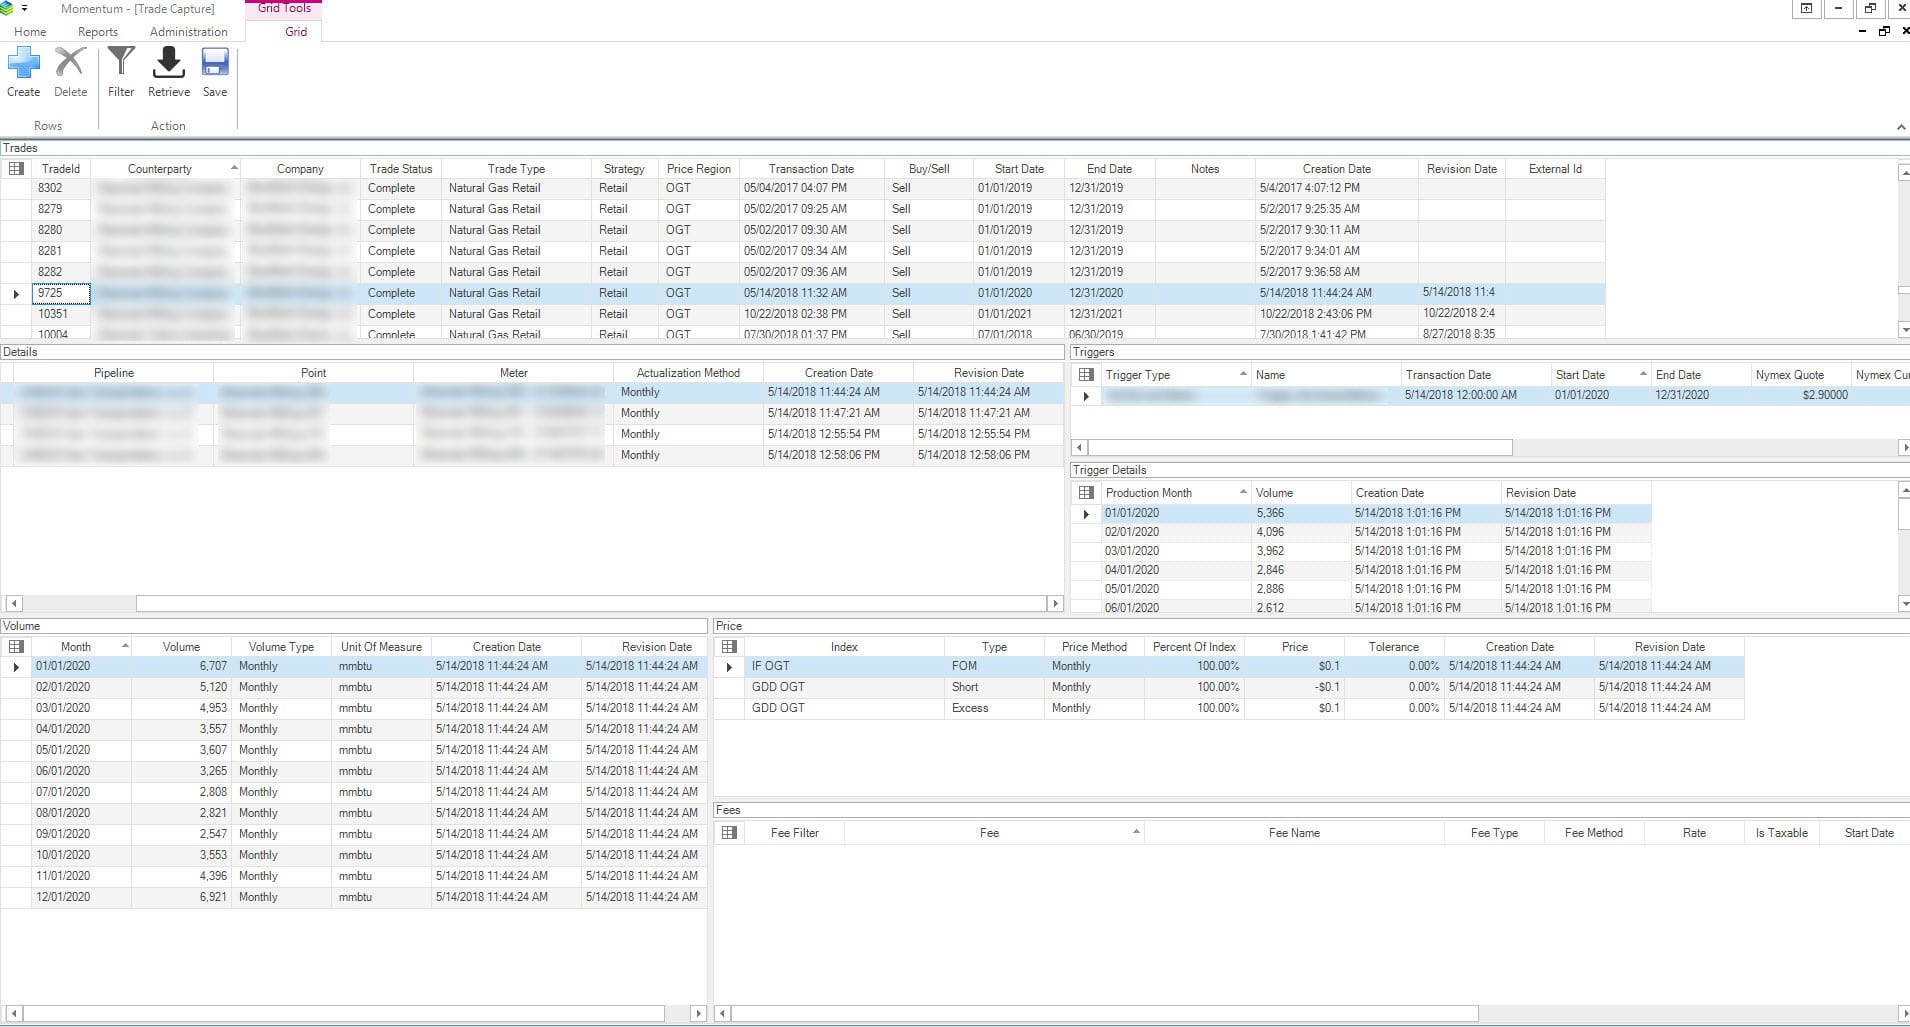Expand the selected Triggers row indicator arrow
Viewport: 1910px width, 1027px height.
pos(1086,396)
